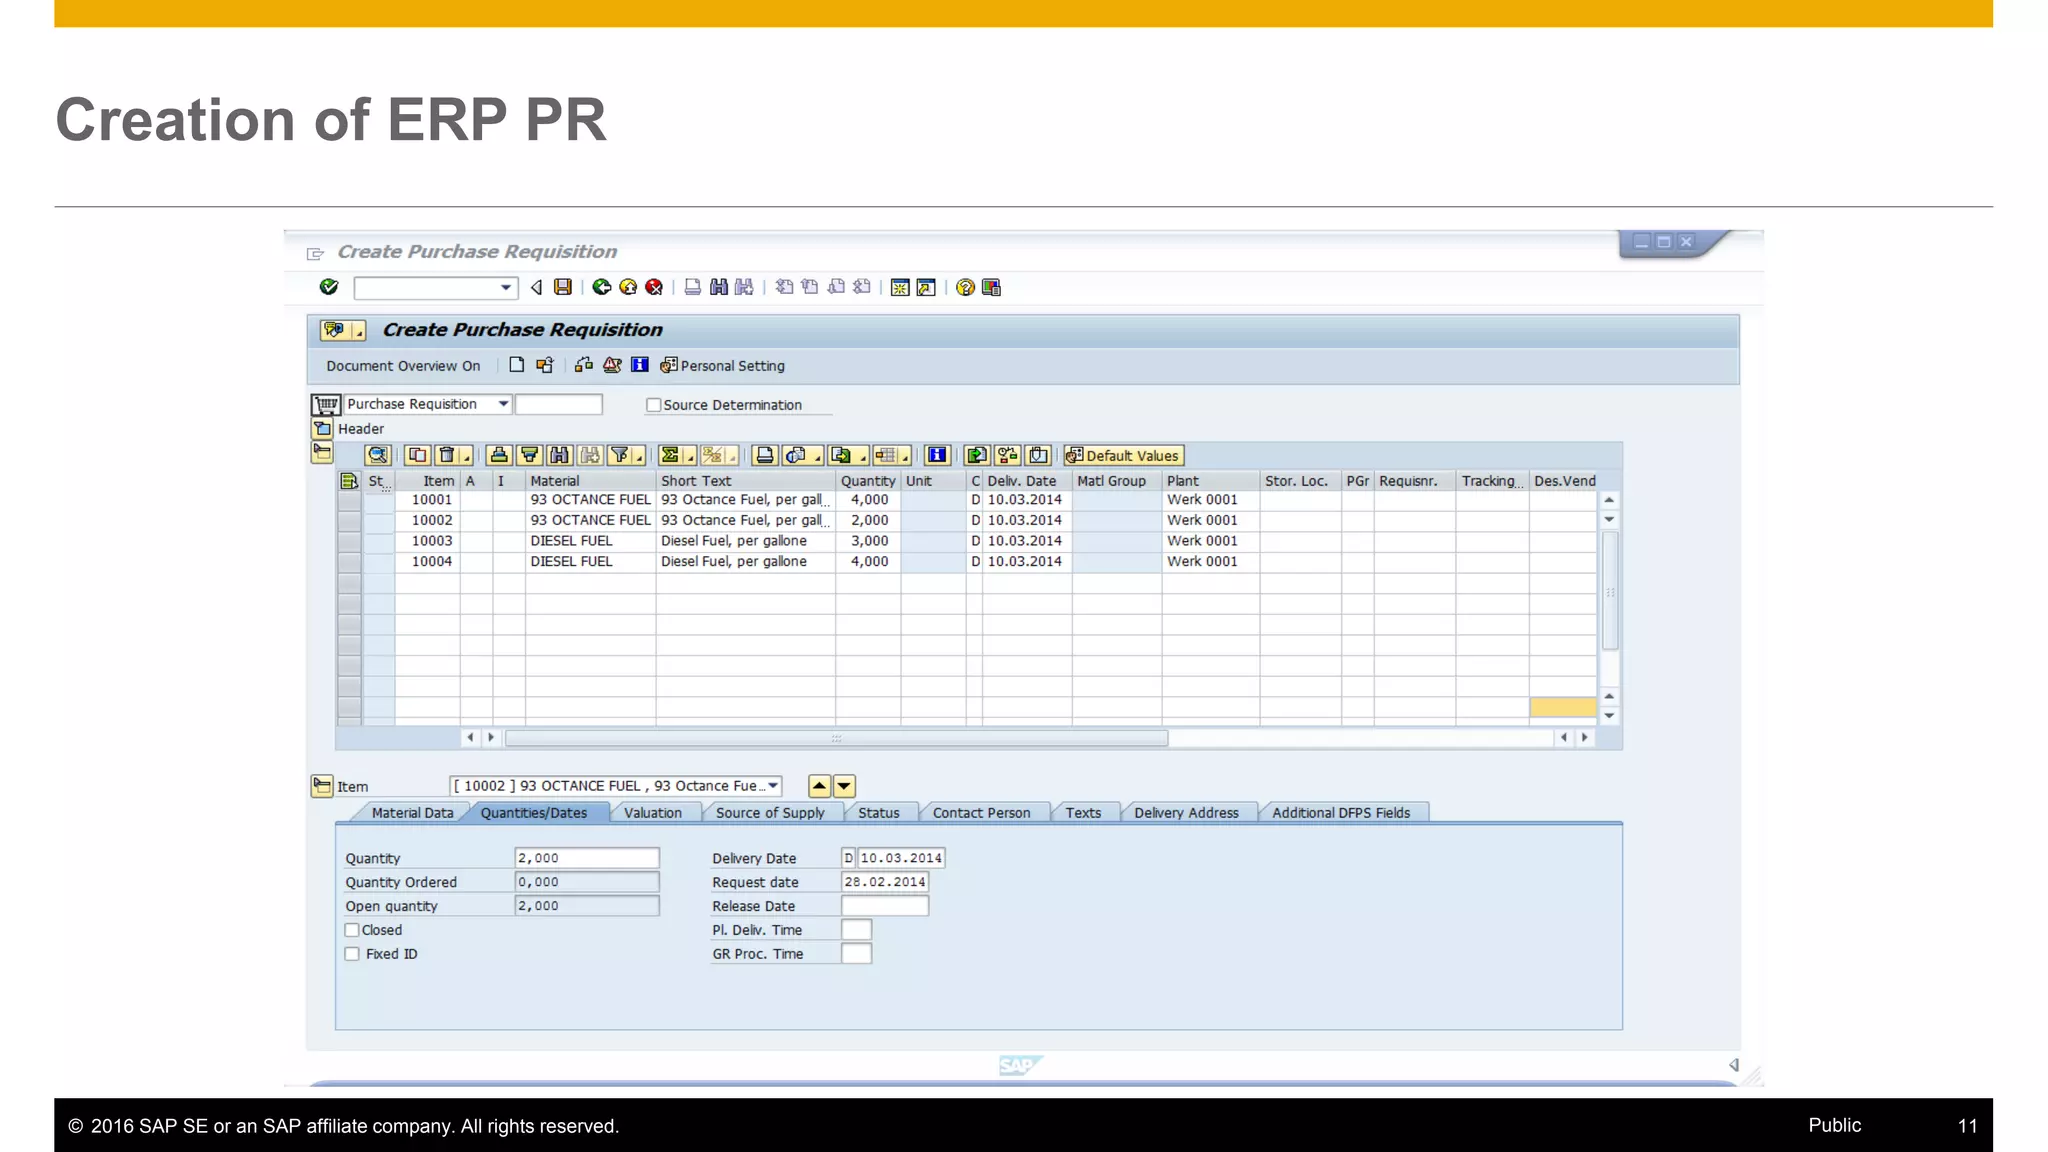2048x1152 pixels.
Task: Switch to the Quantities/Dates tab
Action: tap(534, 813)
